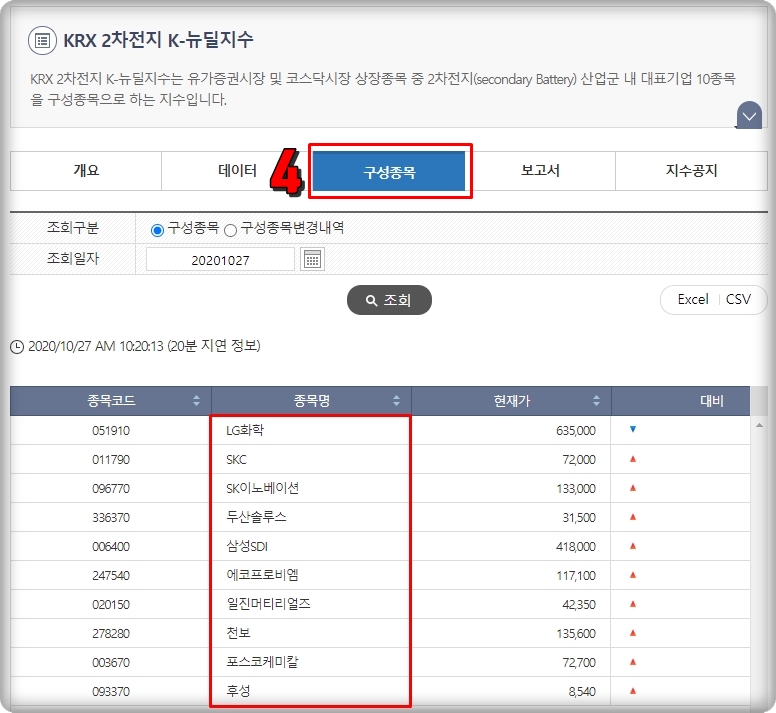Click stock code 093370
776x713 pixels.
click(111, 691)
